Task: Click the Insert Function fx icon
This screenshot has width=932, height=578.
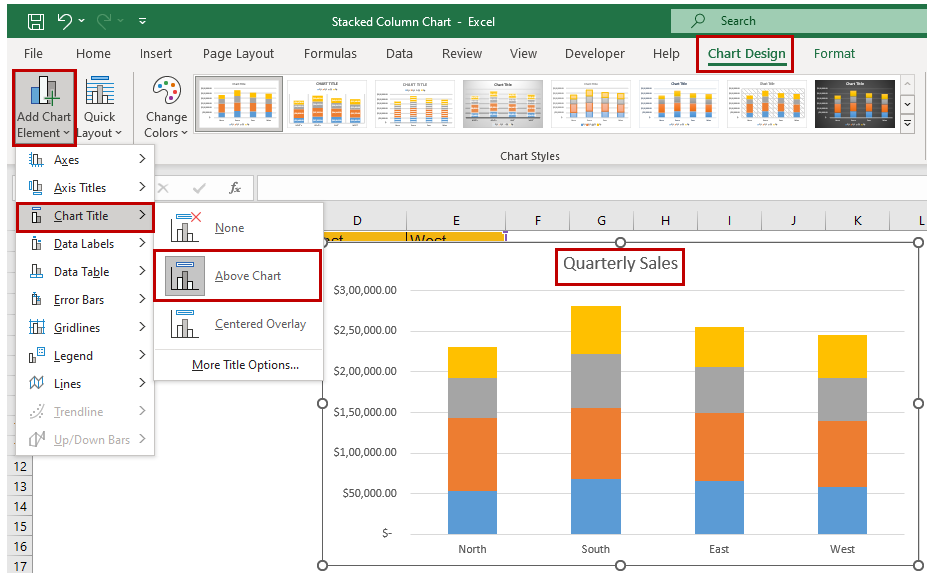Action: coord(235,188)
